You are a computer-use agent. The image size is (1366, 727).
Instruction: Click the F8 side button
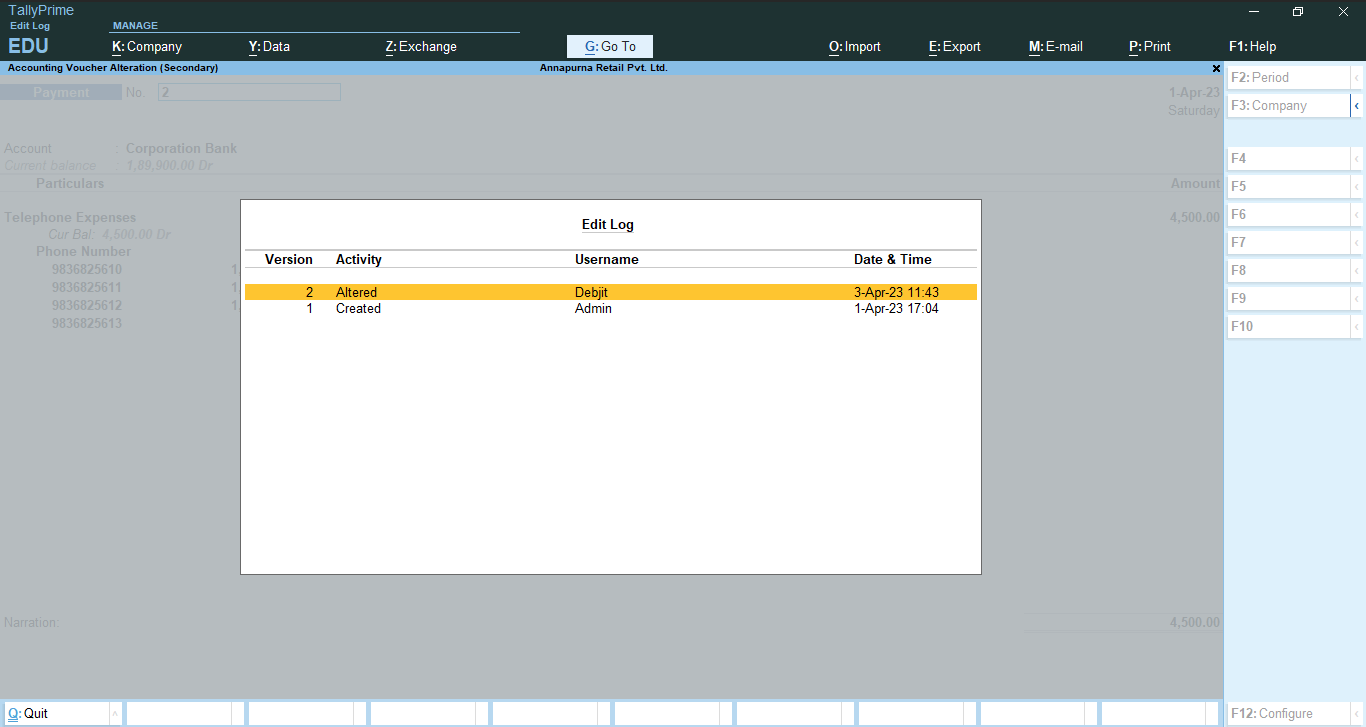point(1288,270)
